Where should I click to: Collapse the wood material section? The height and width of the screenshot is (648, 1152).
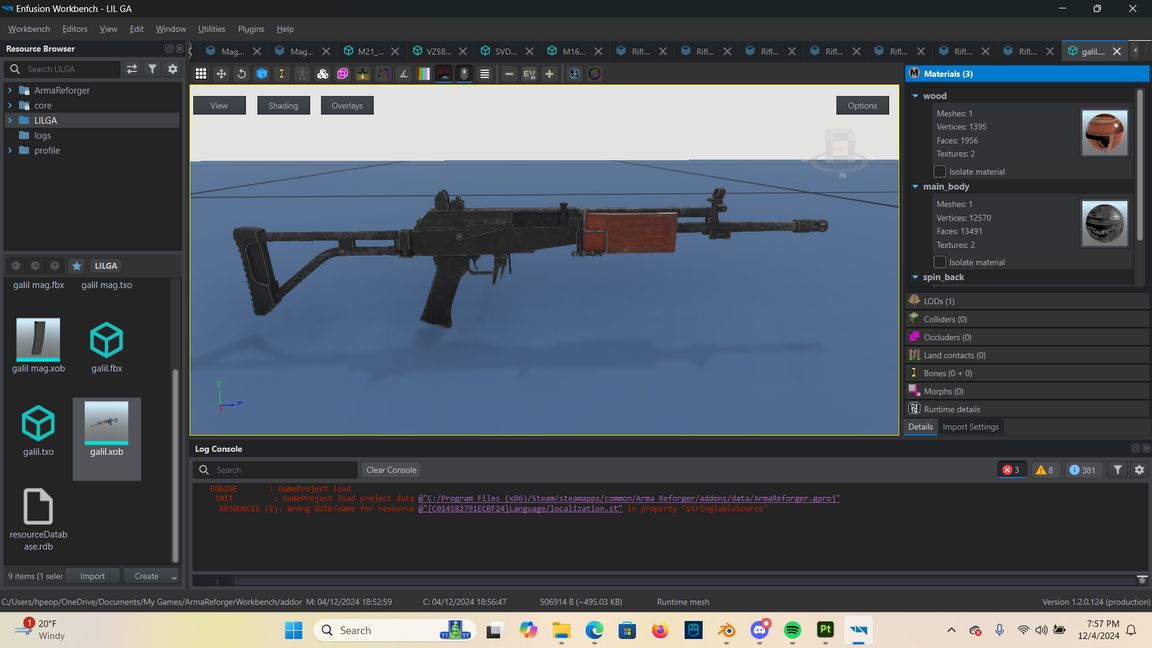(x=915, y=96)
